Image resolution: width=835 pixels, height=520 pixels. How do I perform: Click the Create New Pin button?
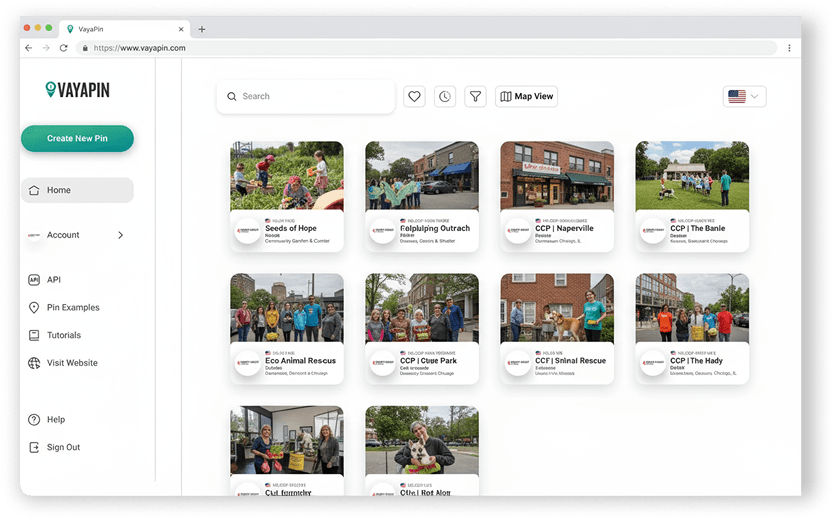77,139
